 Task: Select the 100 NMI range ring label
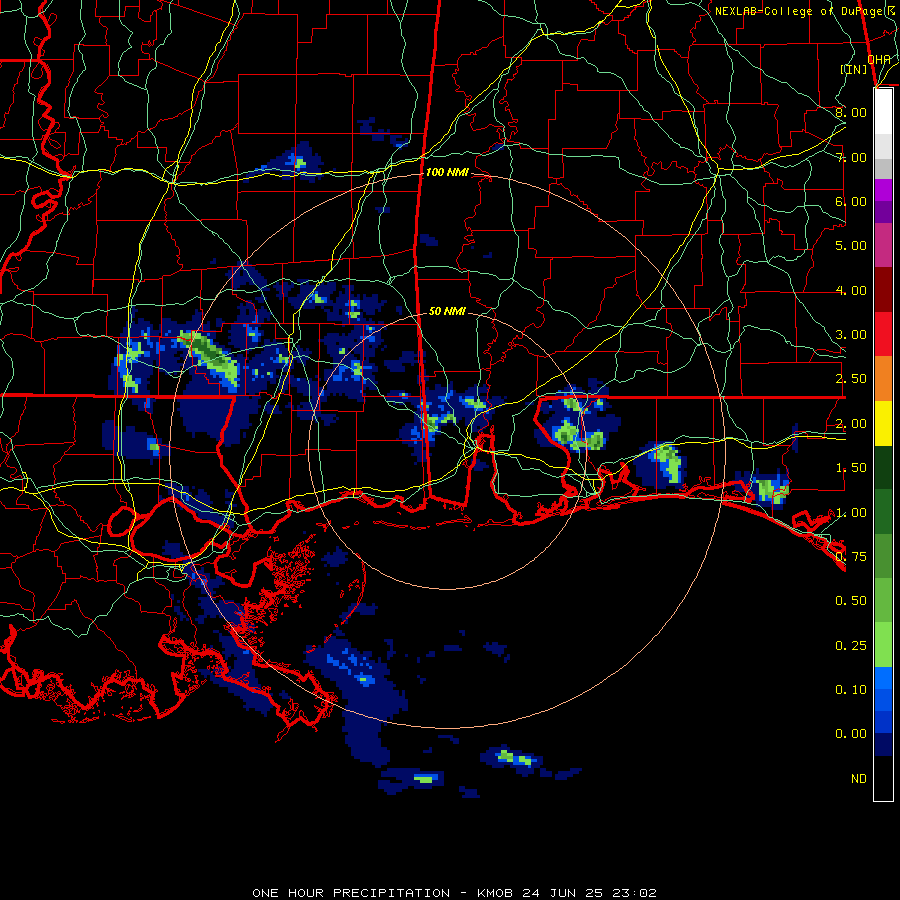coord(447,172)
